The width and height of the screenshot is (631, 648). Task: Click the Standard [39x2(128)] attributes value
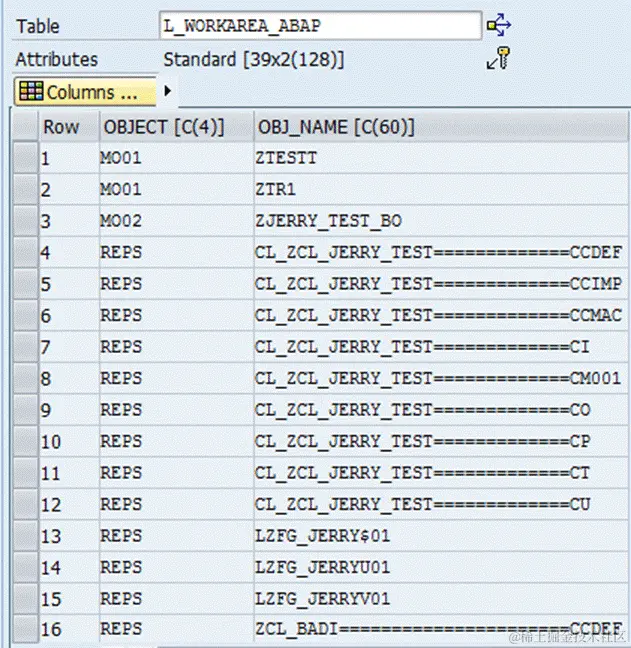(253, 60)
